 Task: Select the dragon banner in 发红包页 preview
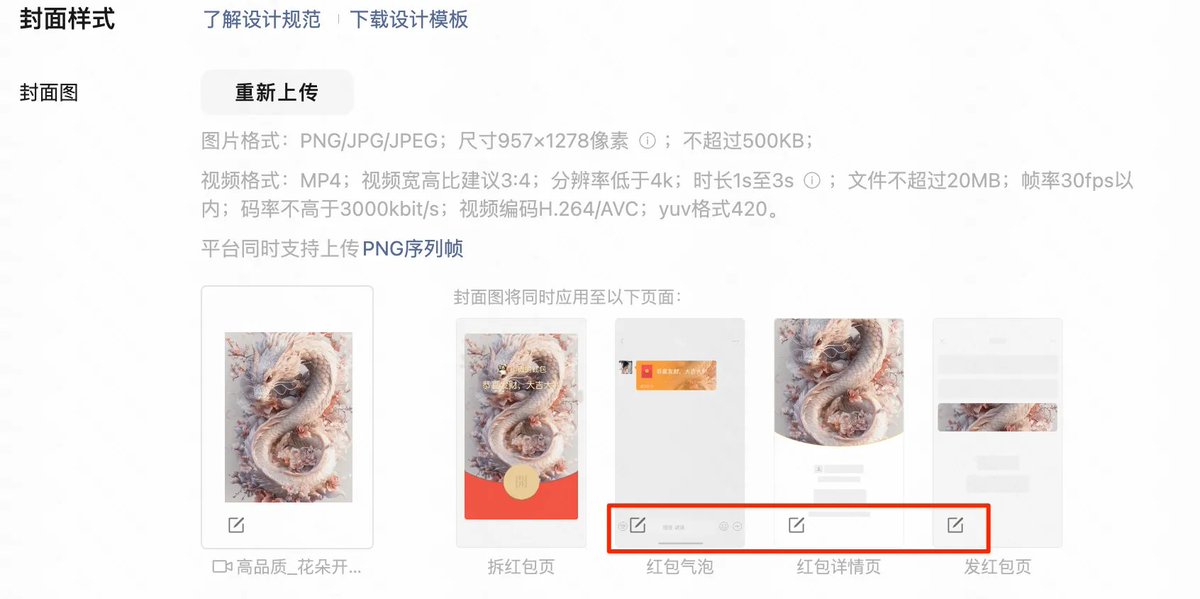(x=997, y=417)
